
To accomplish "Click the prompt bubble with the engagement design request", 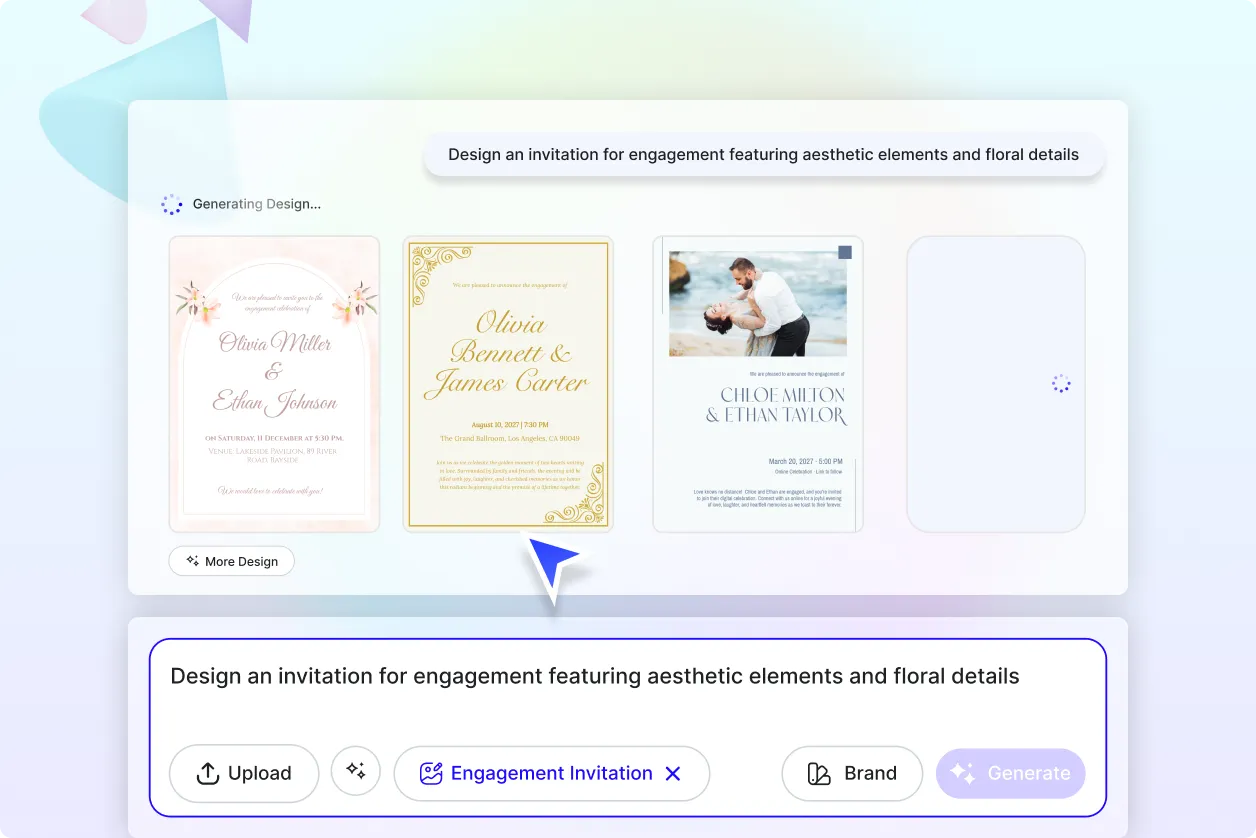I will tap(765, 154).
